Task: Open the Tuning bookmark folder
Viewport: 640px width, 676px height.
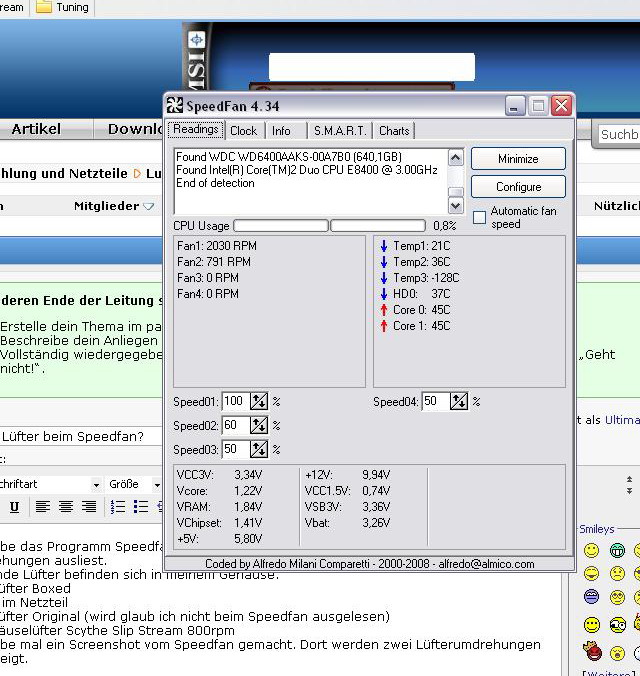Action: tap(62, 7)
